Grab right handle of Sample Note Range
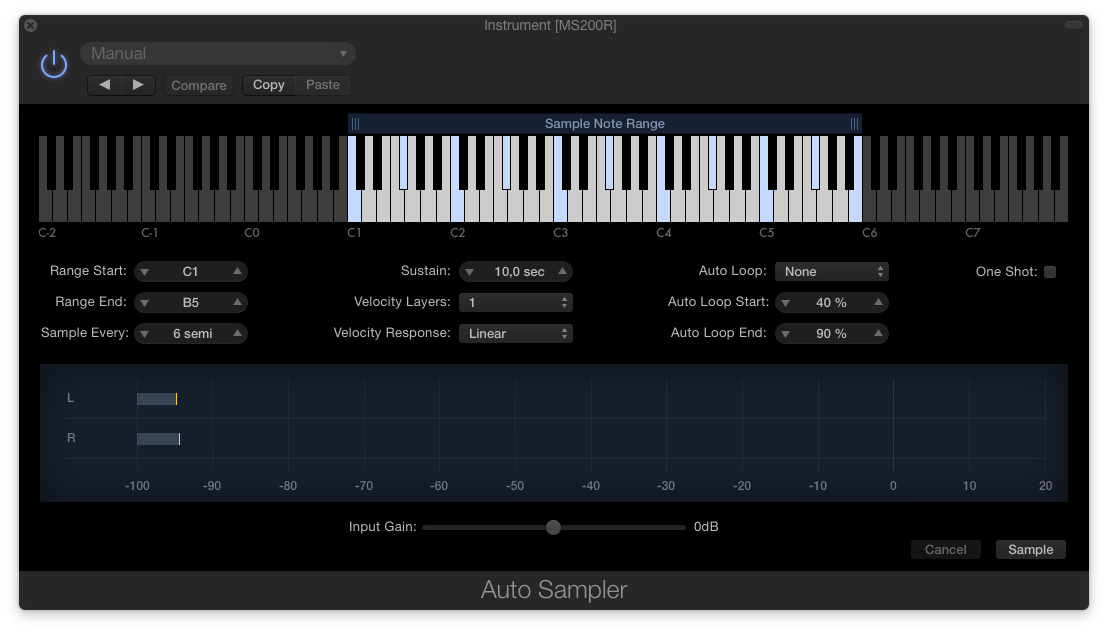Screen dimensions: 1108x633 (x=854, y=124)
